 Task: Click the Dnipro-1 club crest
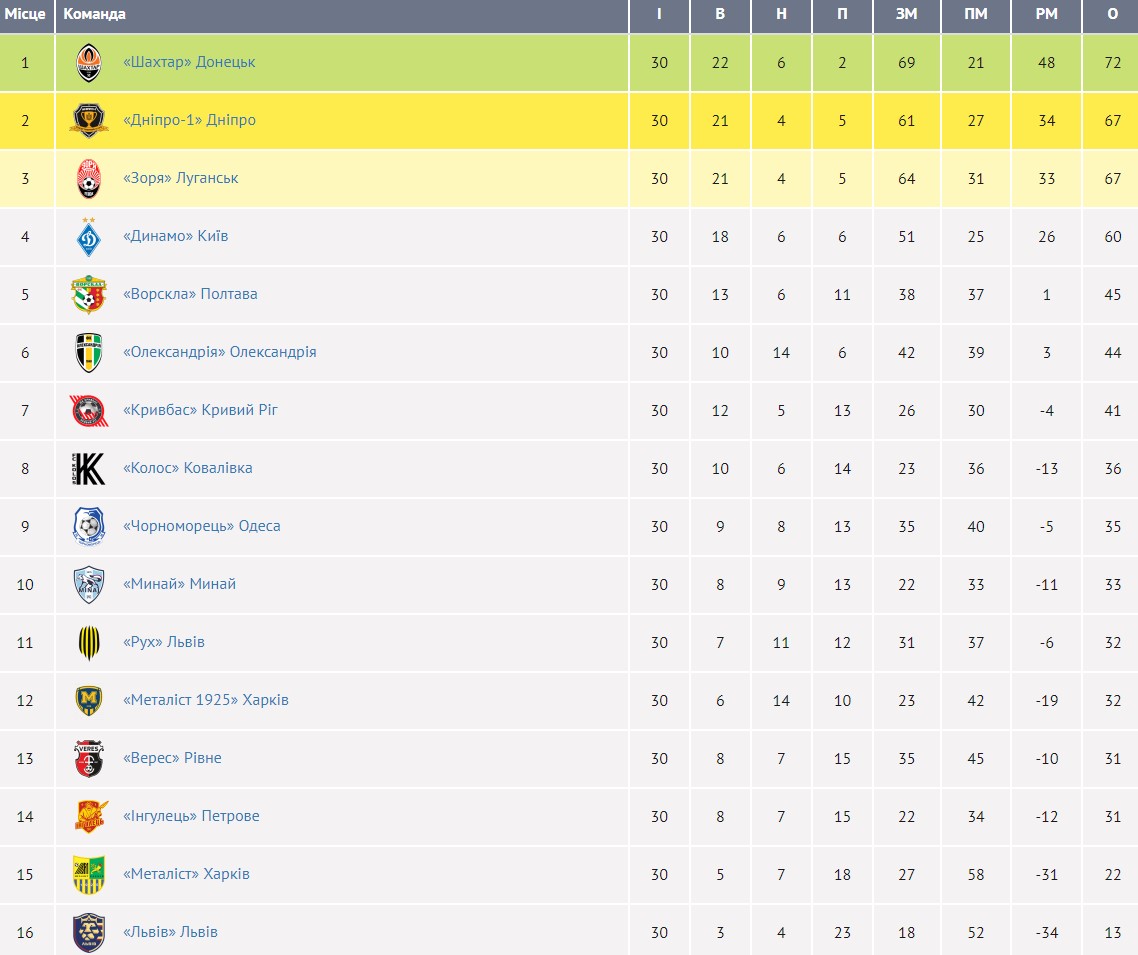click(x=89, y=121)
